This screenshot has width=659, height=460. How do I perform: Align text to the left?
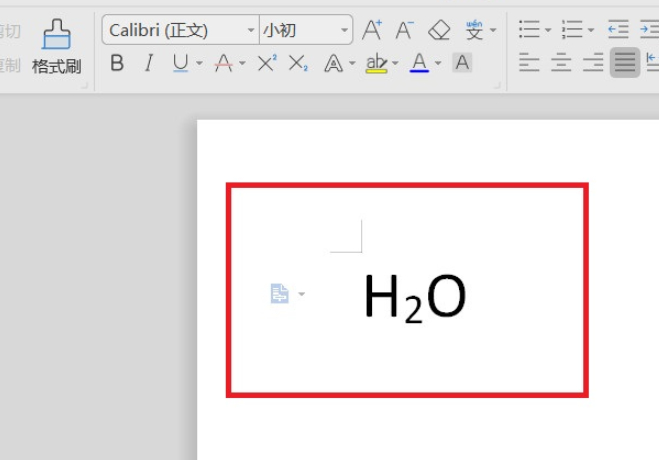click(x=529, y=63)
